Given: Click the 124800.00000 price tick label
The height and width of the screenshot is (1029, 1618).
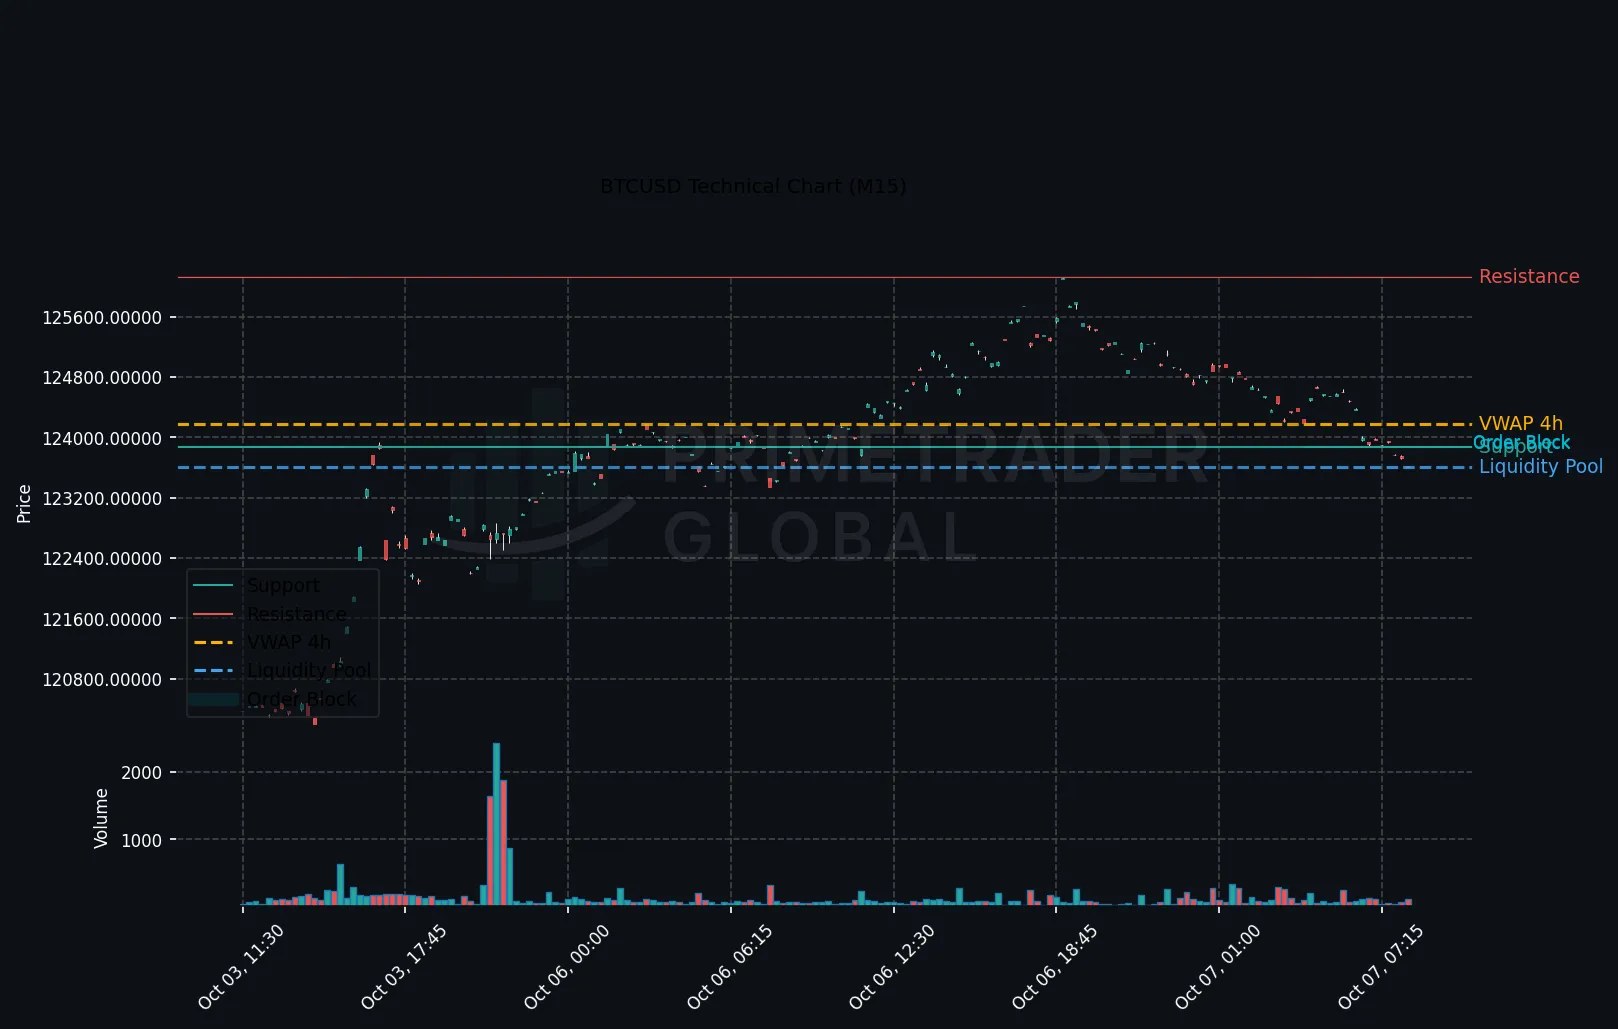Looking at the screenshot, I should (x=102, y=378).
